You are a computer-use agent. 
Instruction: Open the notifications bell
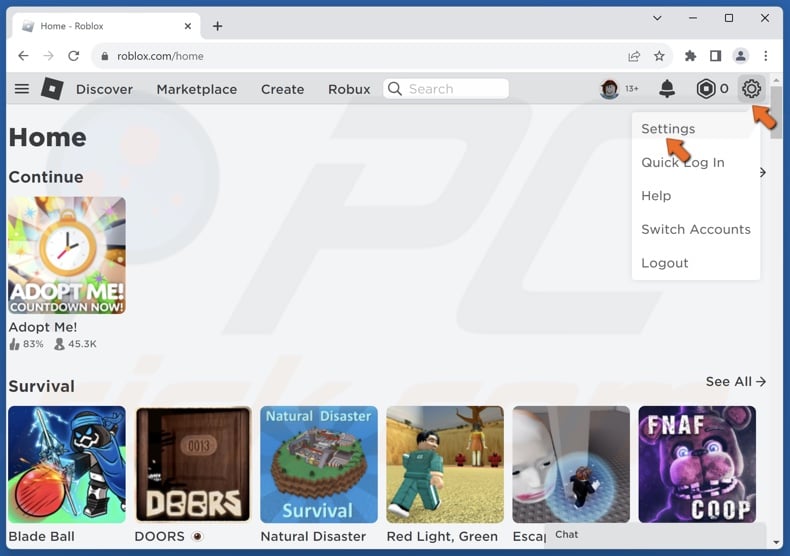click(667, 89)
